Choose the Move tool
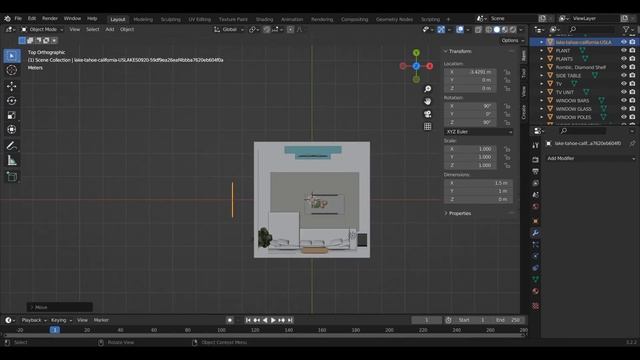 (12, 86)
